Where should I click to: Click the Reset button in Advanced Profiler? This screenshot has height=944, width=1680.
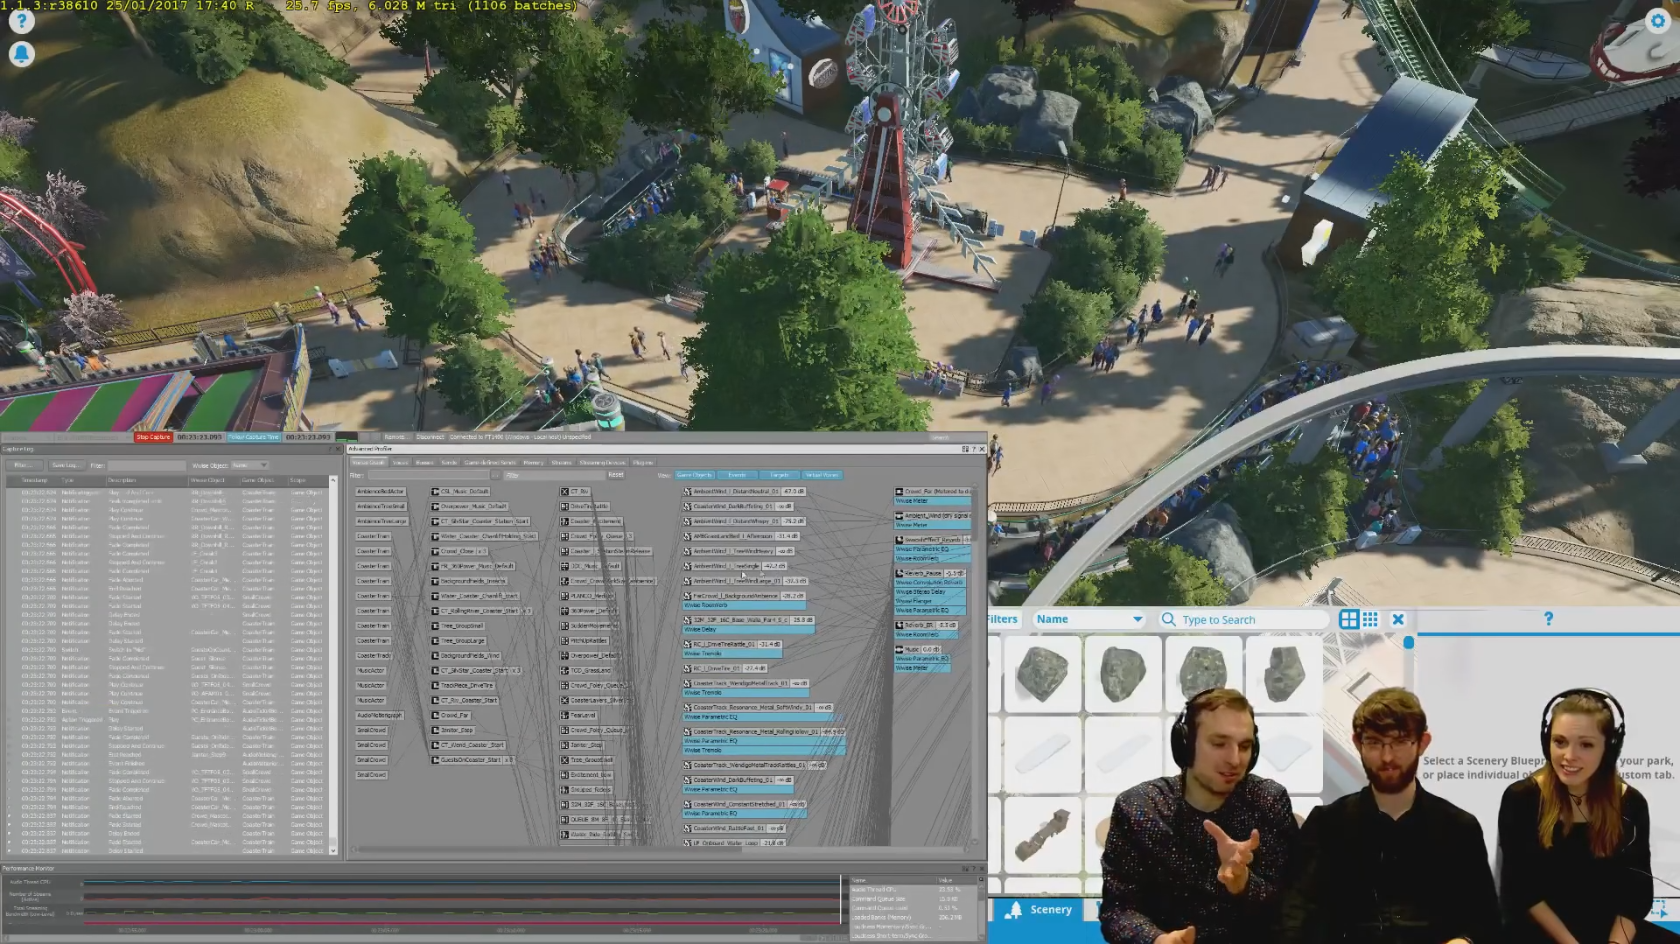[616, 475]
